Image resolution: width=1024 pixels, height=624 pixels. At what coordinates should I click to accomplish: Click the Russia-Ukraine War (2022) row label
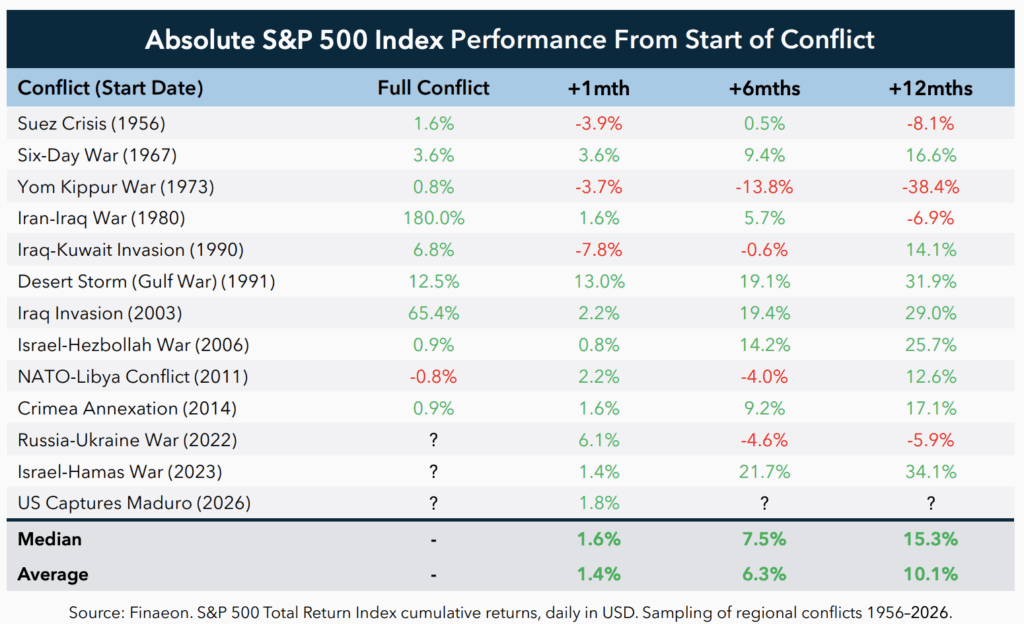(127, 440)
